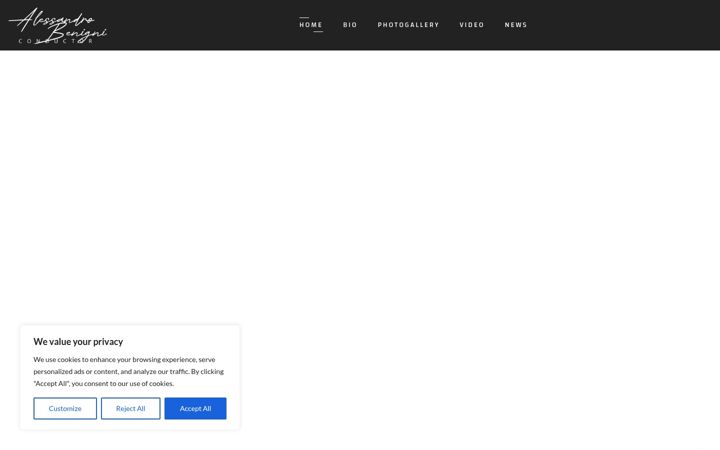The height and width of the screenshot is (450, 720).
Task: Click the Alessandro Benigni Conductor logo
Action: 58,26
